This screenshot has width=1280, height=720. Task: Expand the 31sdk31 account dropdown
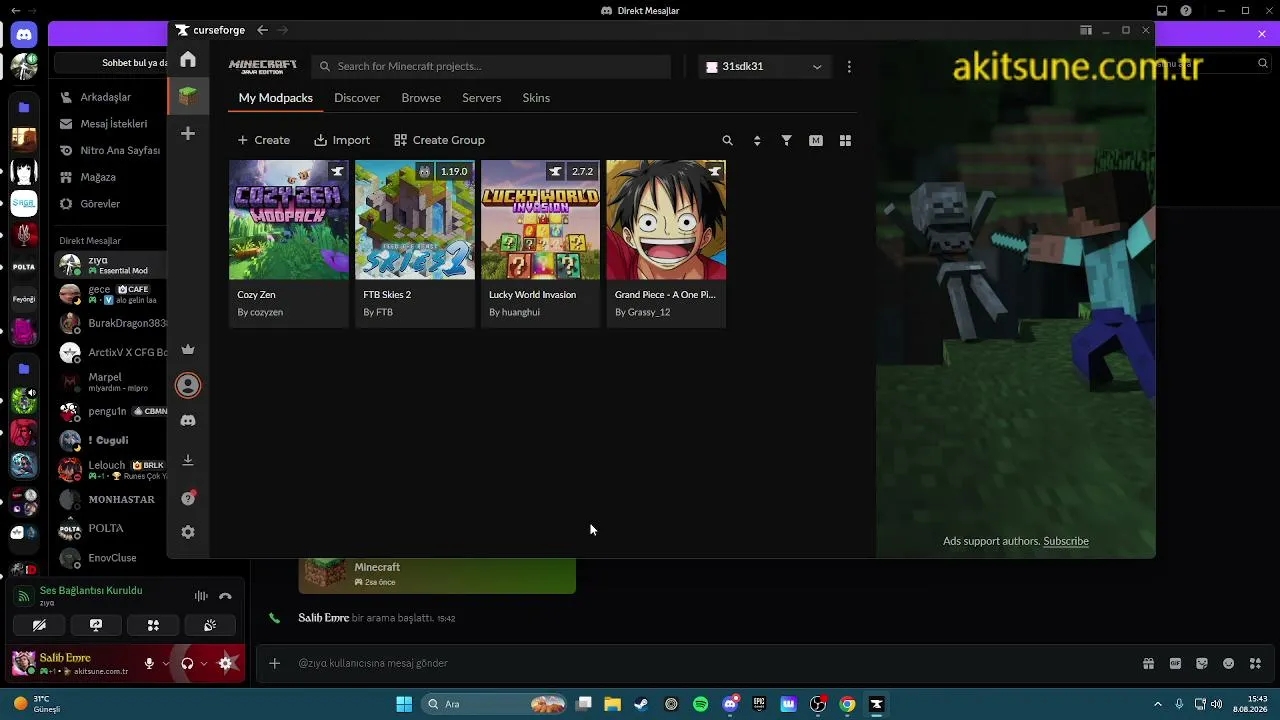point(764,67)
